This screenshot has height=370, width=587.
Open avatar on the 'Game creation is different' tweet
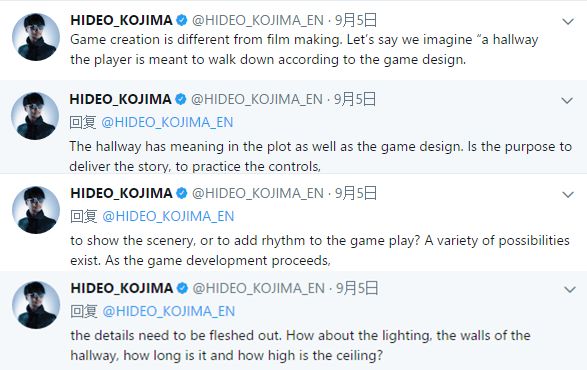pos(36,37)
